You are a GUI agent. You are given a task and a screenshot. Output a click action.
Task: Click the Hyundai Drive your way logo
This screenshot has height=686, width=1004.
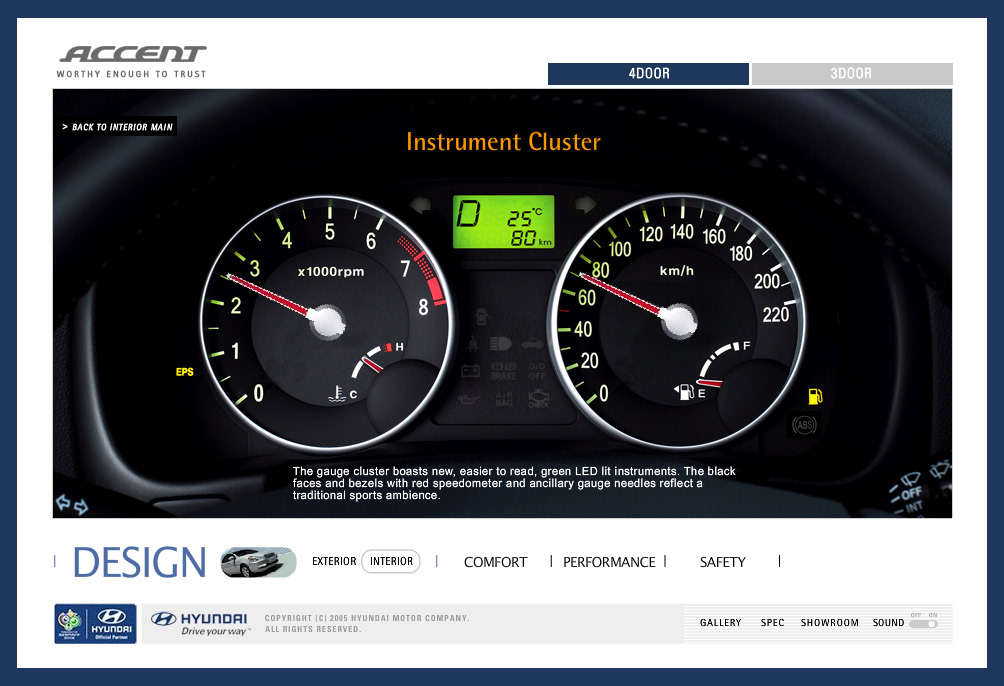[x=200, y=624]
